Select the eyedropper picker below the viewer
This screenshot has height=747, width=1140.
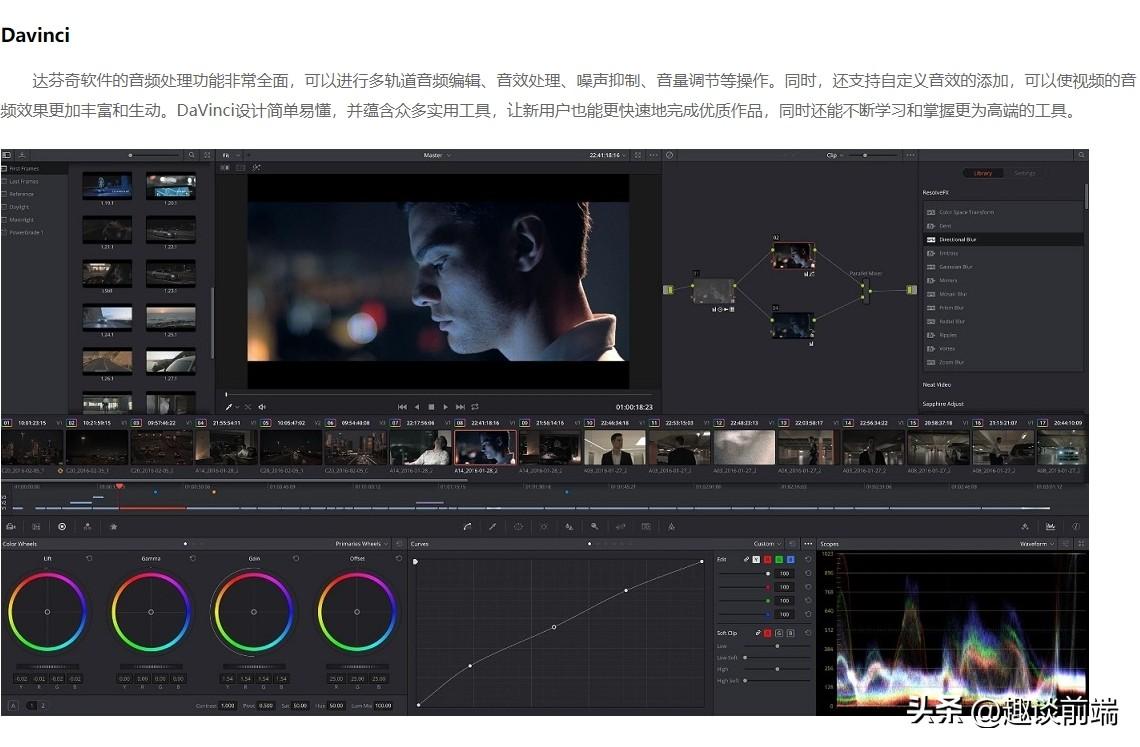[x=229, y=407]
